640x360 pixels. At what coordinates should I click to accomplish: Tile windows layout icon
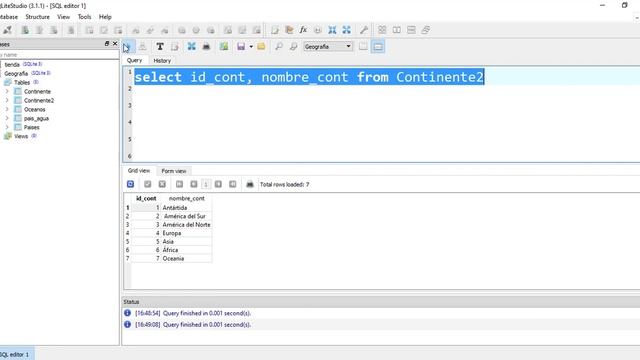[382, 30]
